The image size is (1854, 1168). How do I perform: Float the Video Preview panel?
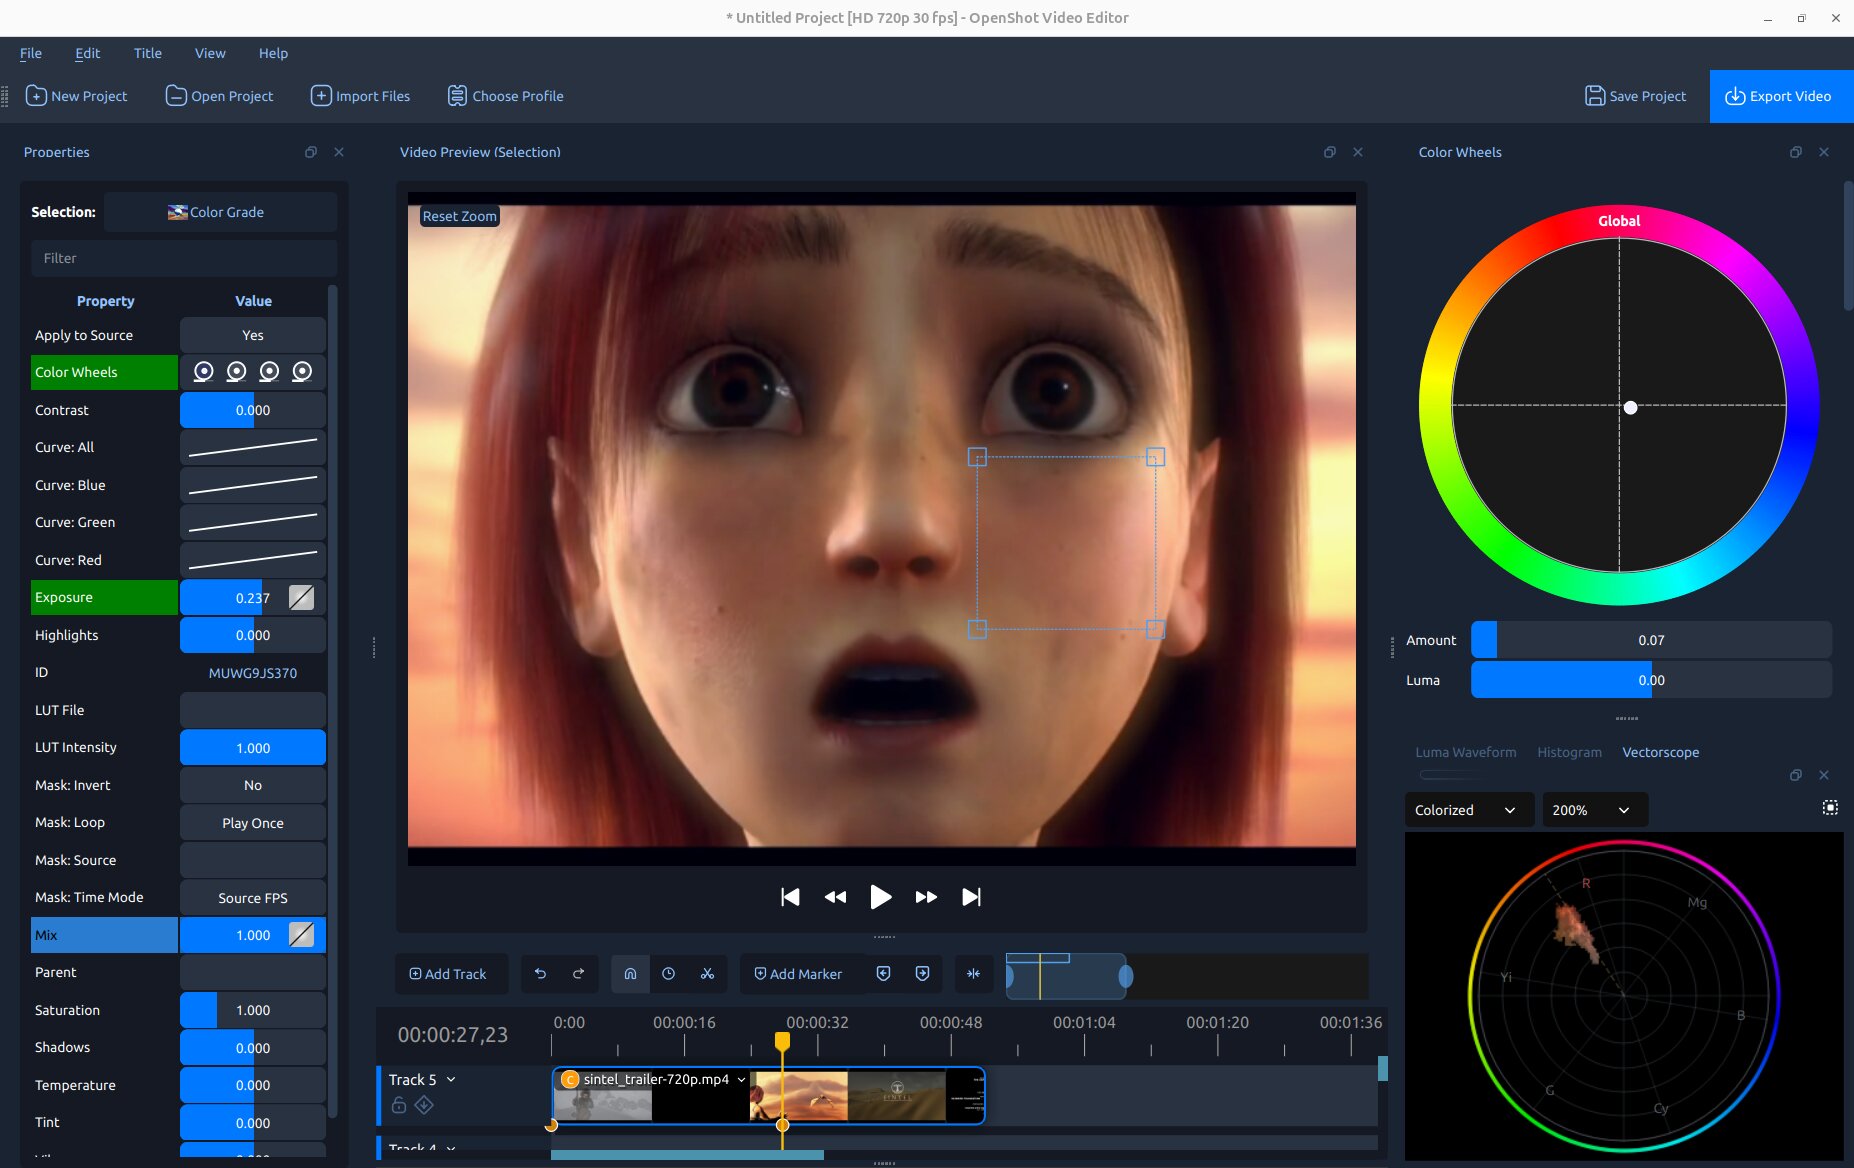1330,152
